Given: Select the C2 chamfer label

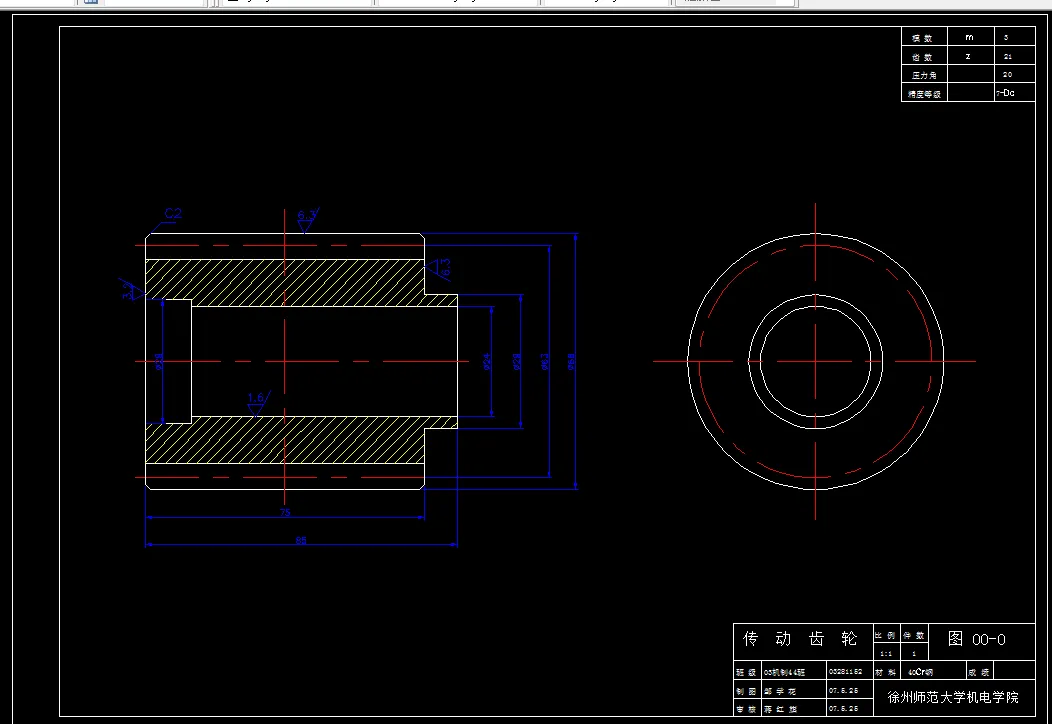Looking at the screenshot, I should click(173, 213).
